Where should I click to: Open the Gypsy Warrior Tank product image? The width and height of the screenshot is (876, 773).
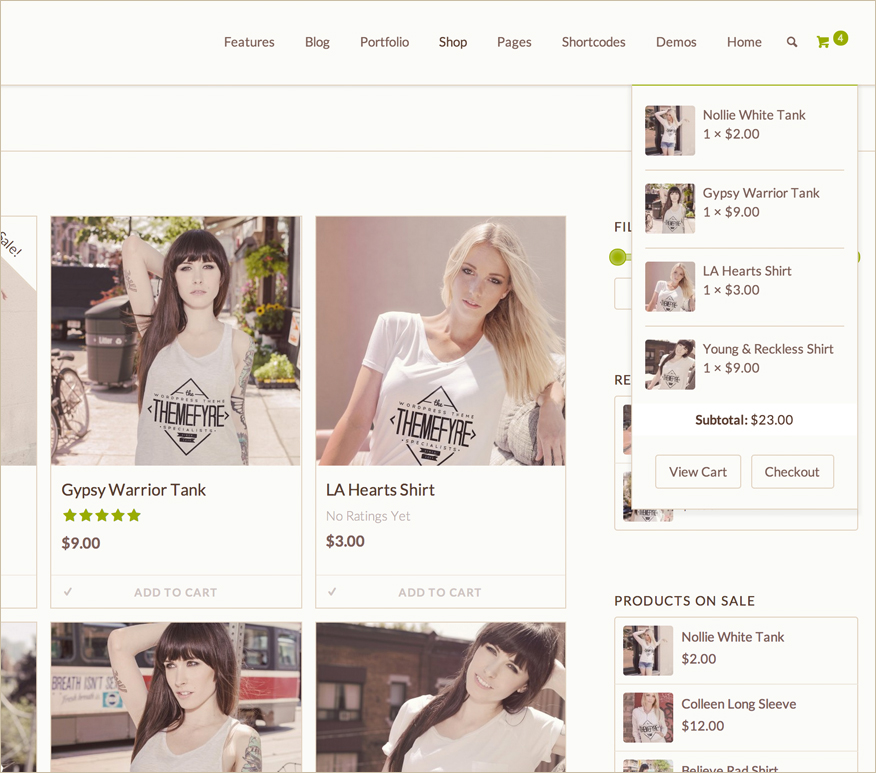tap(176, 341)
